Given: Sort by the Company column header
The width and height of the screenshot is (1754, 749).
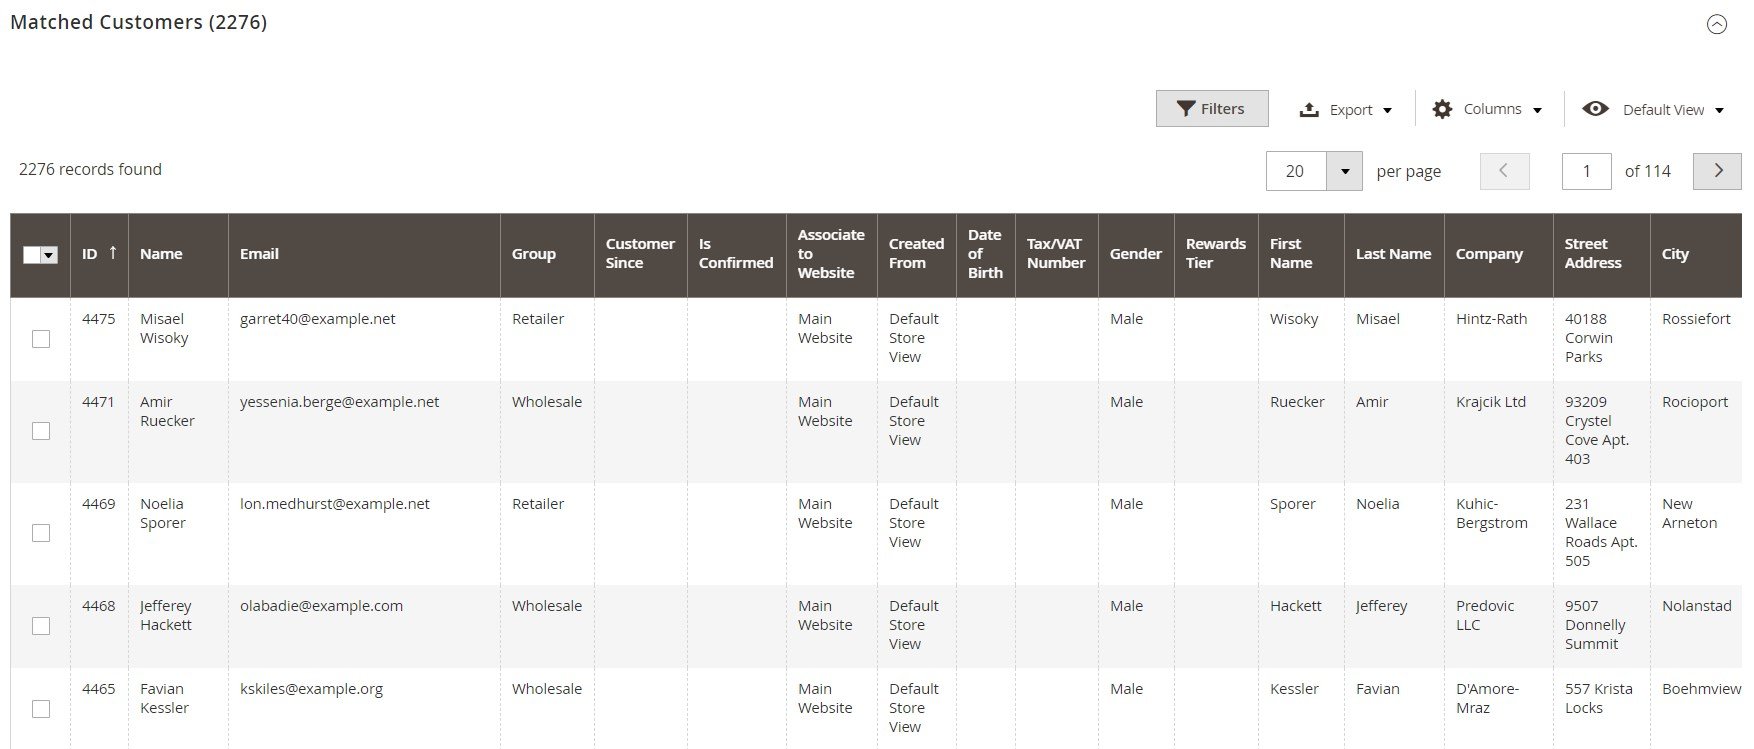Looking at the screenshot, I should click(x=1498, y=254).
